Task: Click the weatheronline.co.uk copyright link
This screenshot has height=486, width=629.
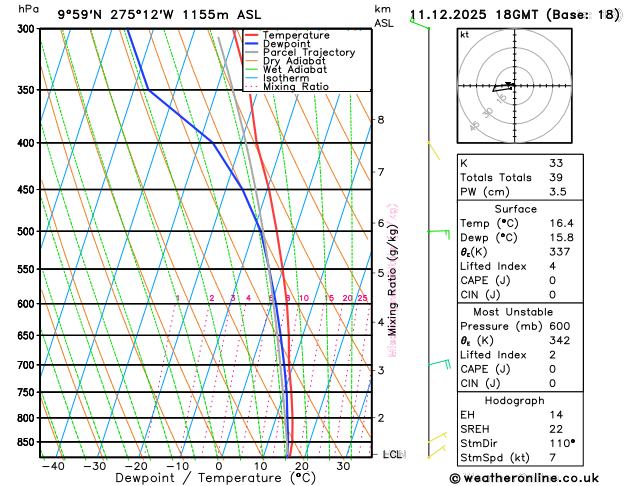Action: pos(524,478)
